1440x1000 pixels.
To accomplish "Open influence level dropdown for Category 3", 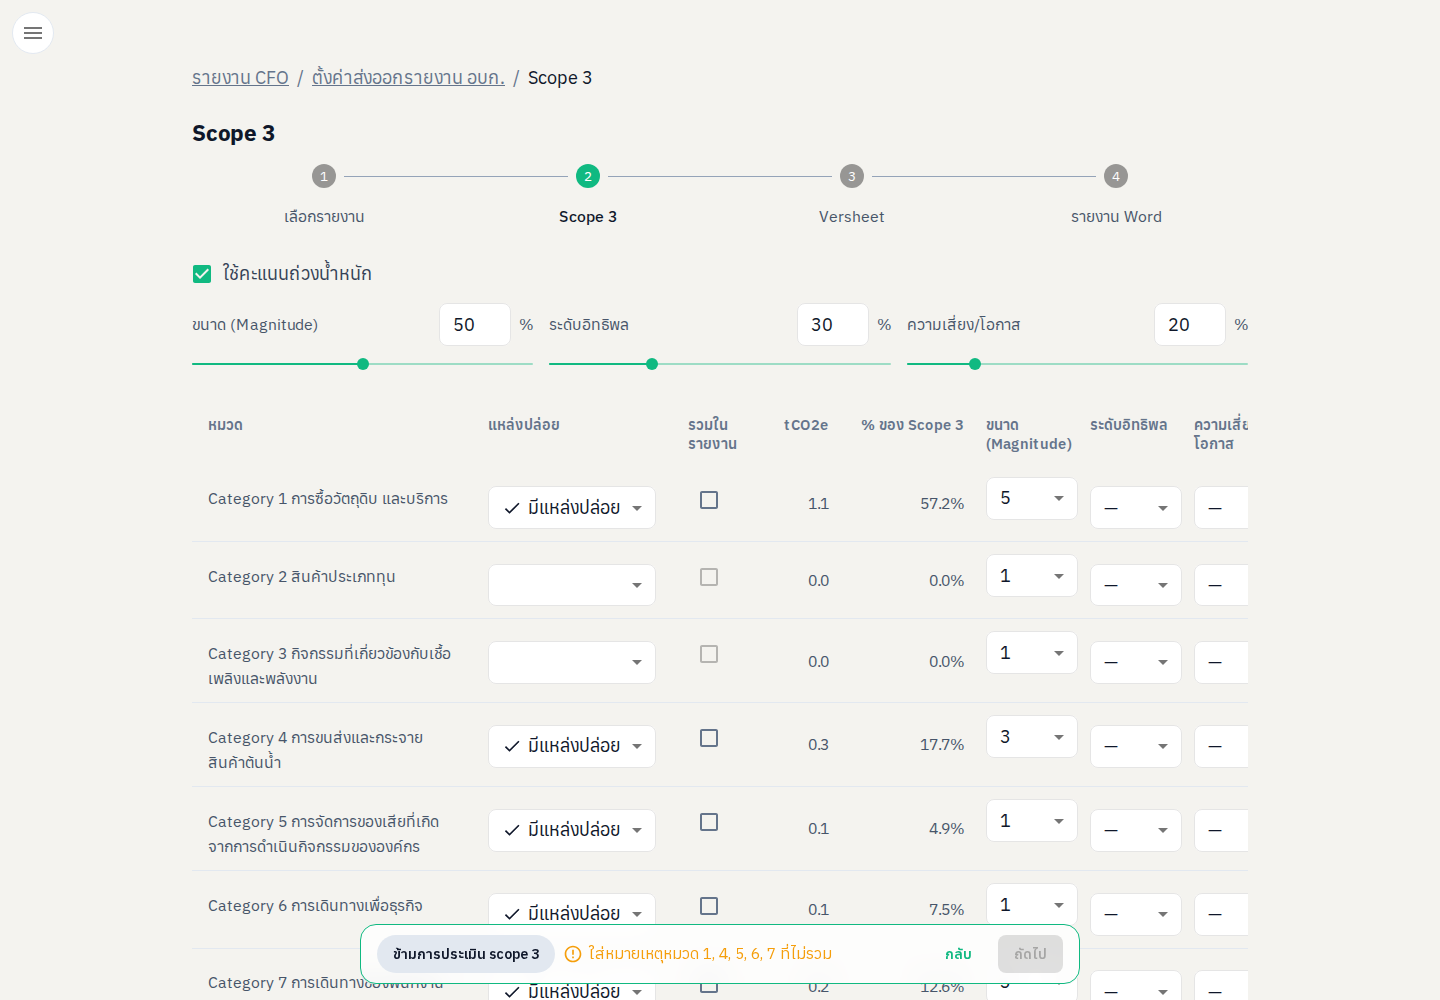I will pyautogui.click(x=1136, y=662).
